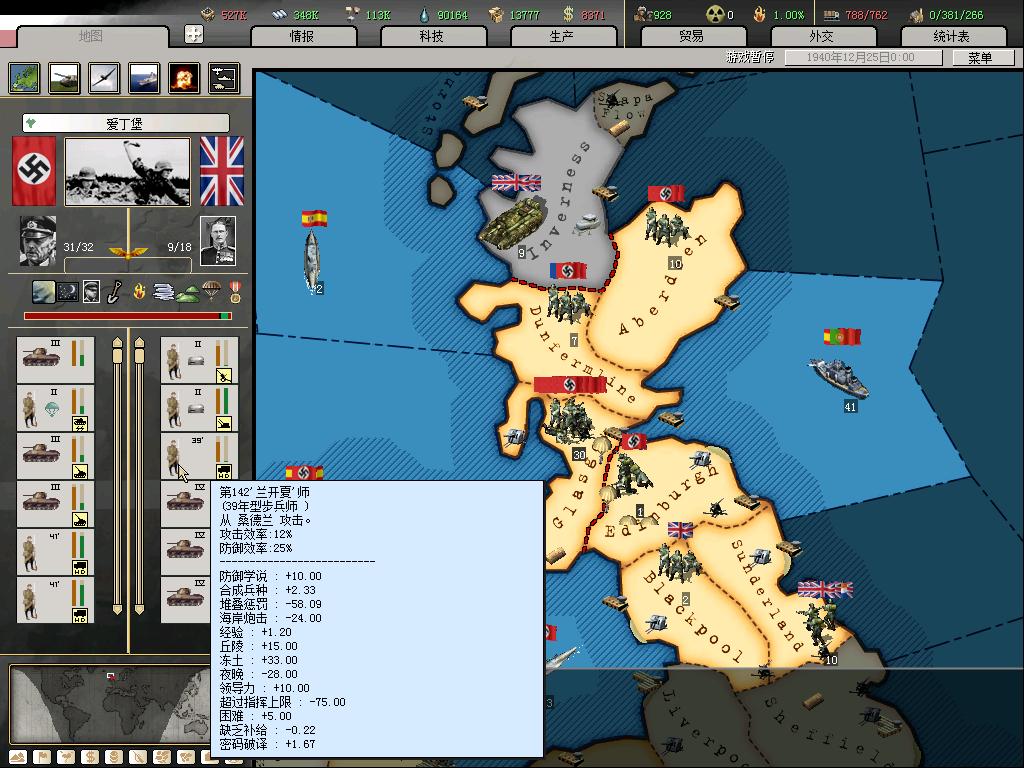Click the Union Jack in the battle panel
Screen dimensions: 1024x768
[222, 171]
